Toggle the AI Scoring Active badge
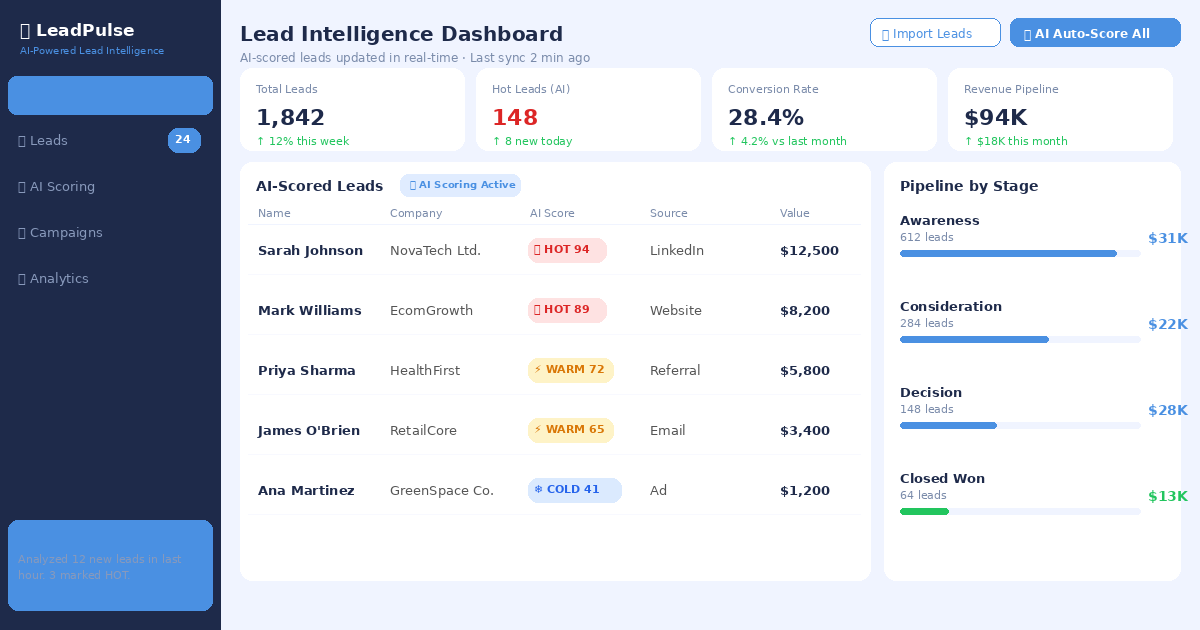1200x630 pixels. coord(460,185)
